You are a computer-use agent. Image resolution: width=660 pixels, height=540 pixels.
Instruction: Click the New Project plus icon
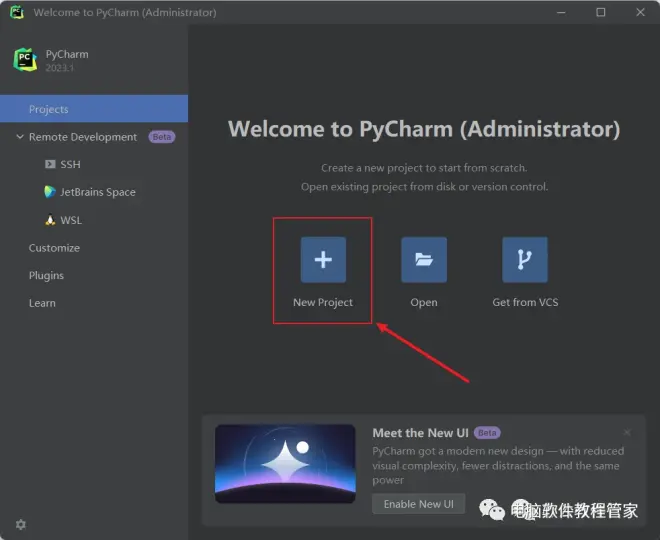pos(323,259)
